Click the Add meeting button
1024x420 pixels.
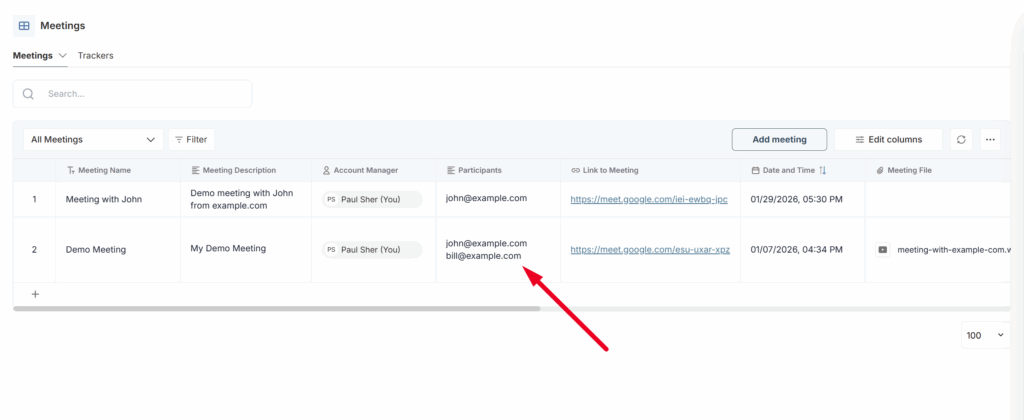coord(779,140)
